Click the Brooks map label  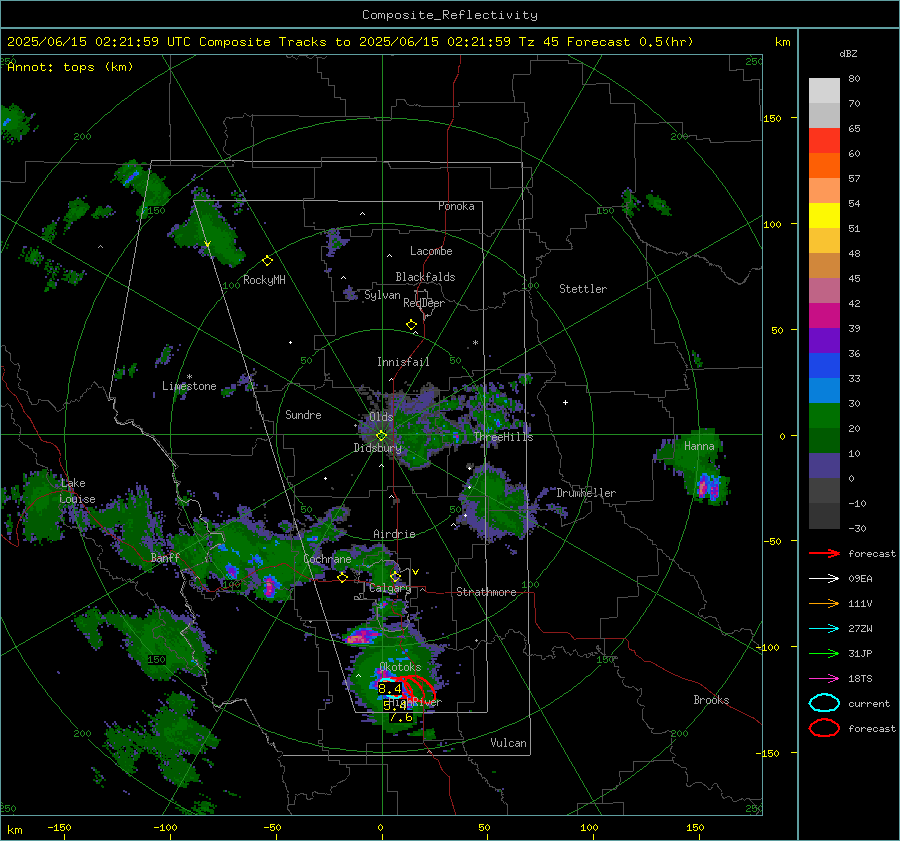coord(711,700)
